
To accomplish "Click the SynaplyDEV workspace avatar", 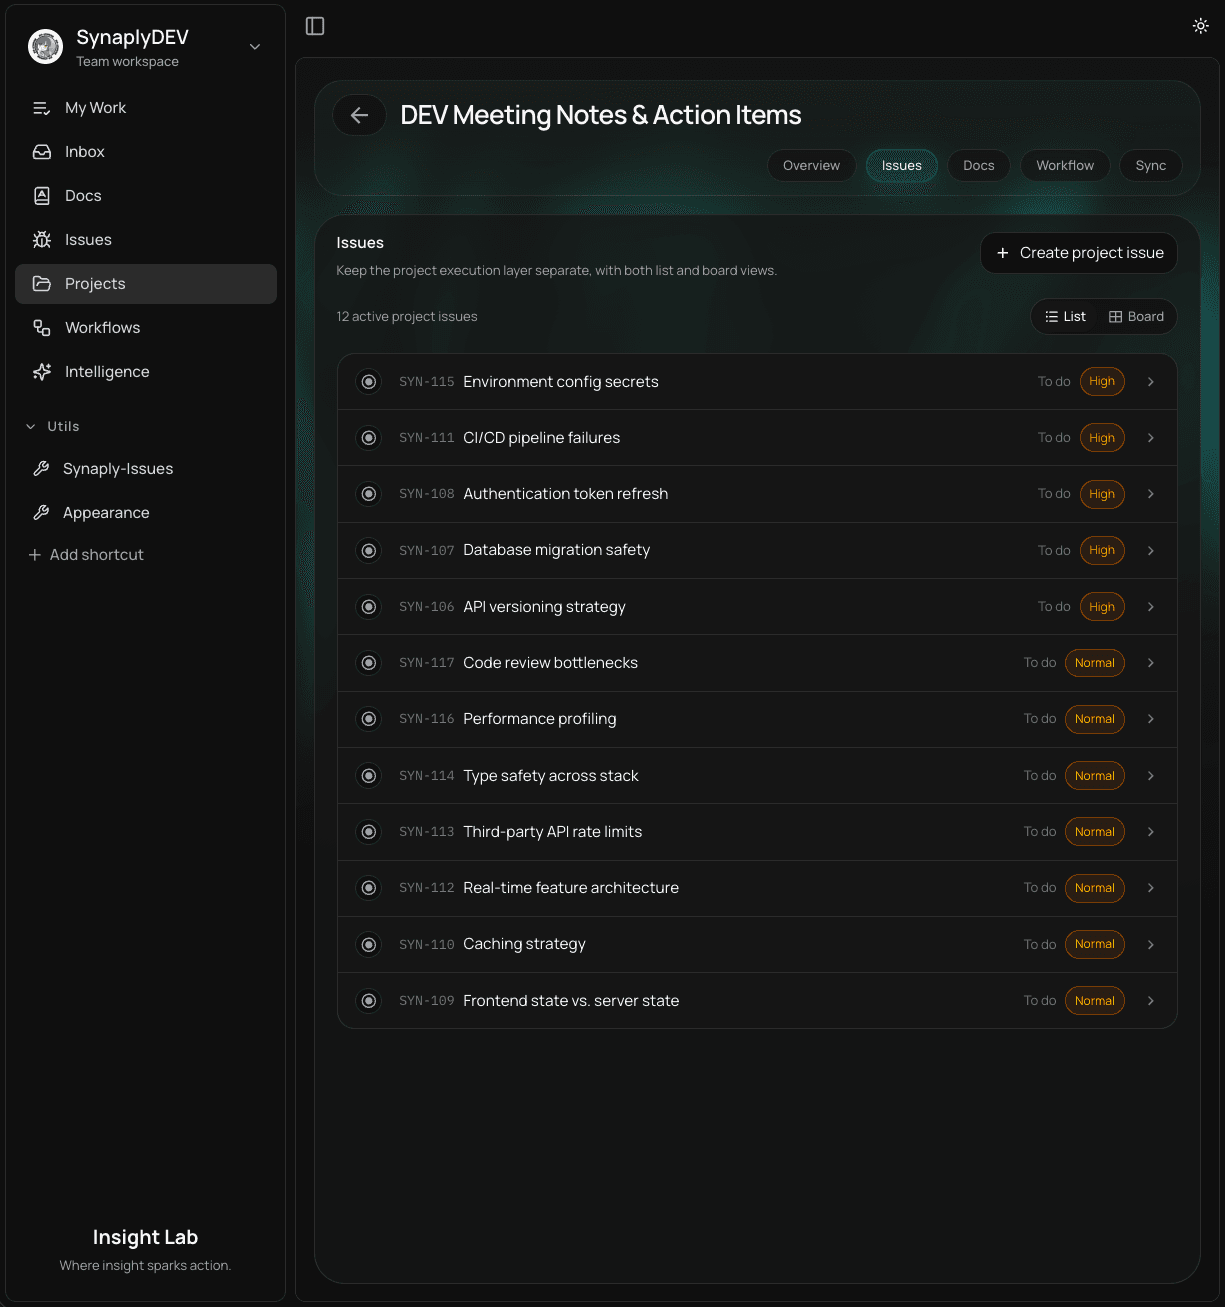I will tap(46, 46).
